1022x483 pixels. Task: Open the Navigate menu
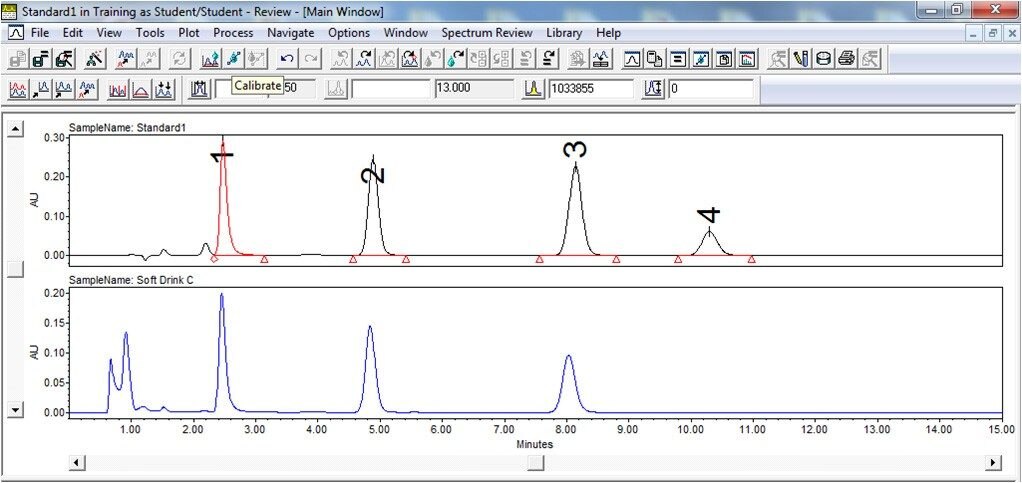(291, 33)
